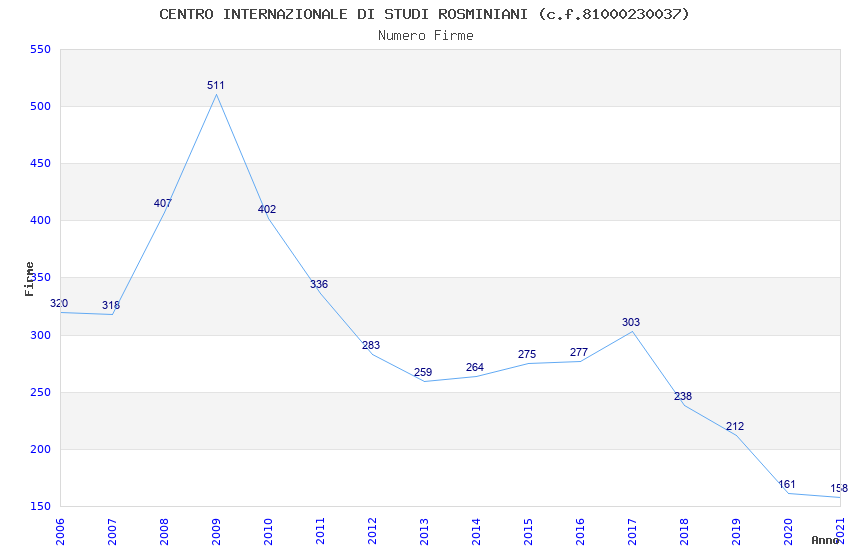Click the 2019 x-axis year label
This screenshot has height=550, width=850.
(736, 532)
